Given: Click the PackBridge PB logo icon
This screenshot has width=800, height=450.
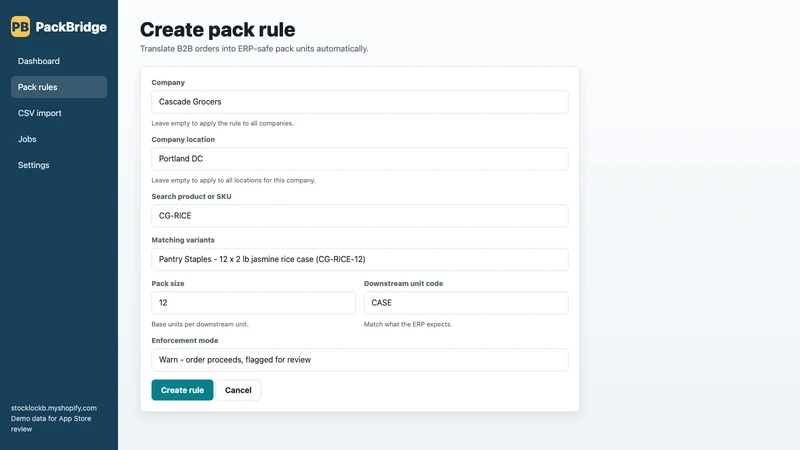Looking at the screenshot, I should click(x=20, y=27).
